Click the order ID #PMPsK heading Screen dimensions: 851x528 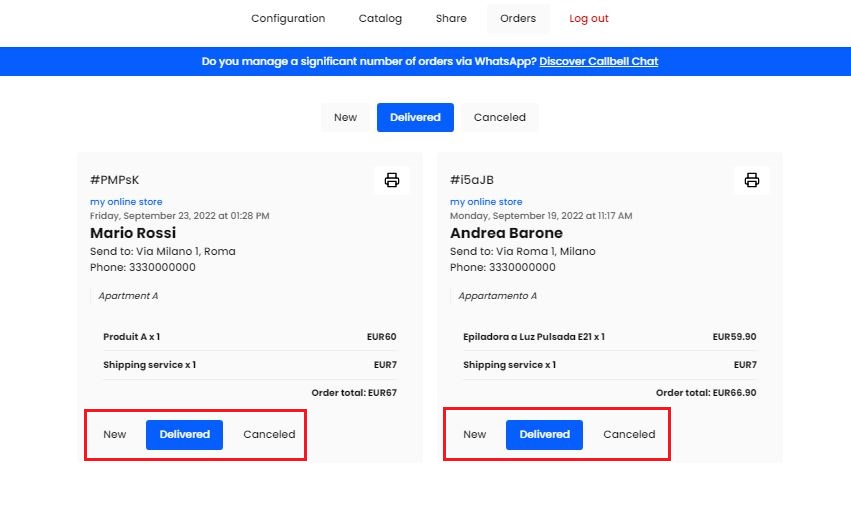pos(115,180)
